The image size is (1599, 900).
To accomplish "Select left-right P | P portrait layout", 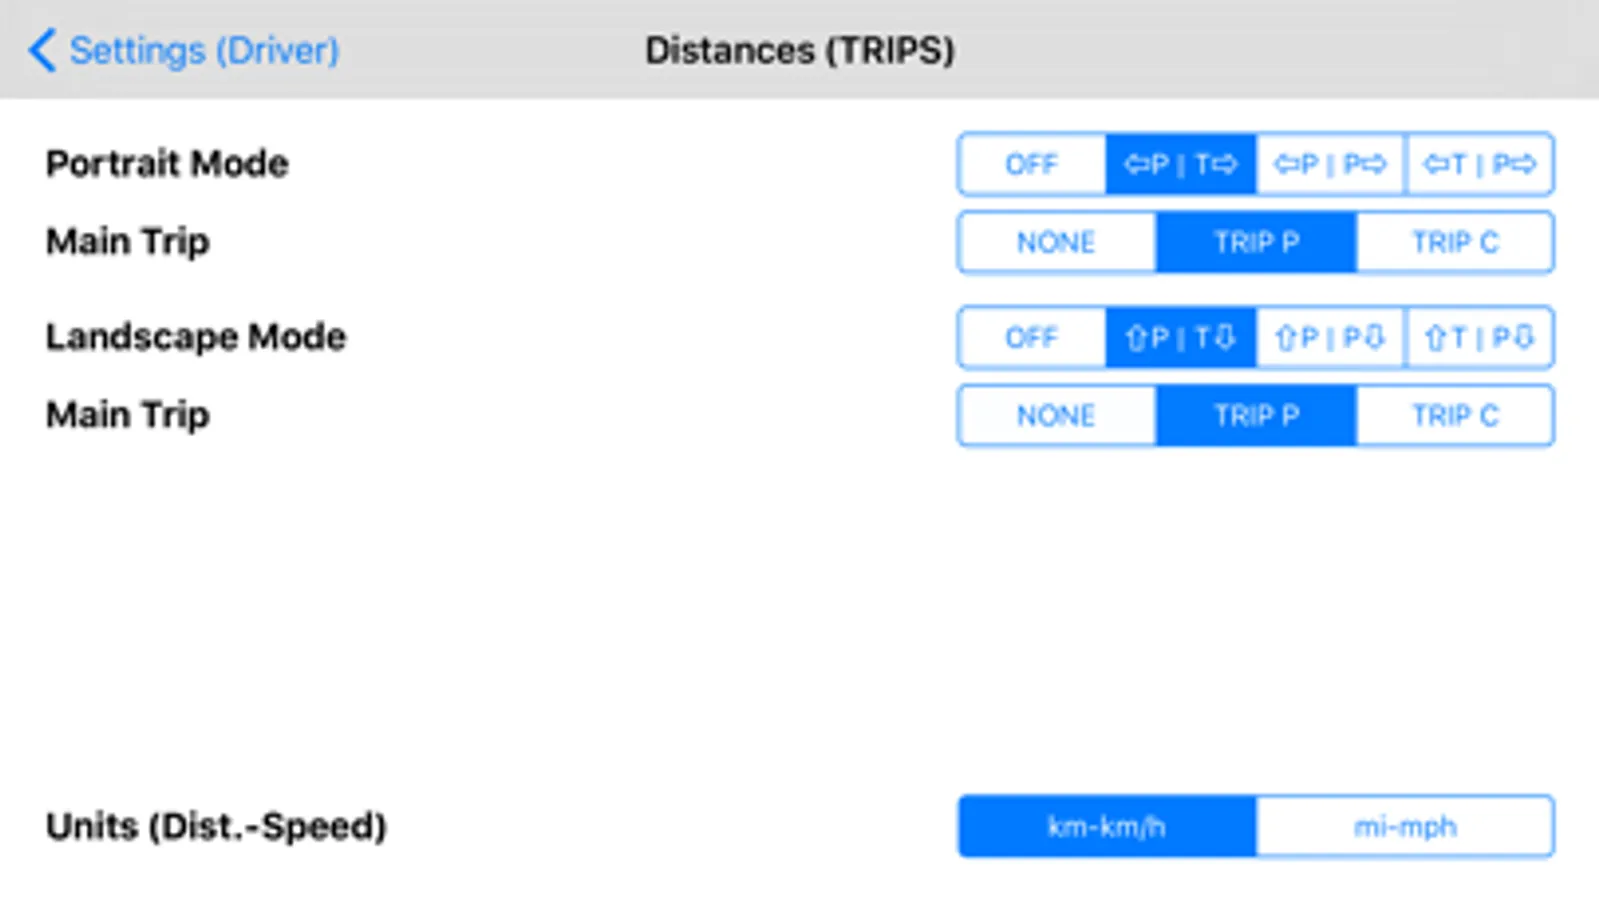I will point(1330,164).
